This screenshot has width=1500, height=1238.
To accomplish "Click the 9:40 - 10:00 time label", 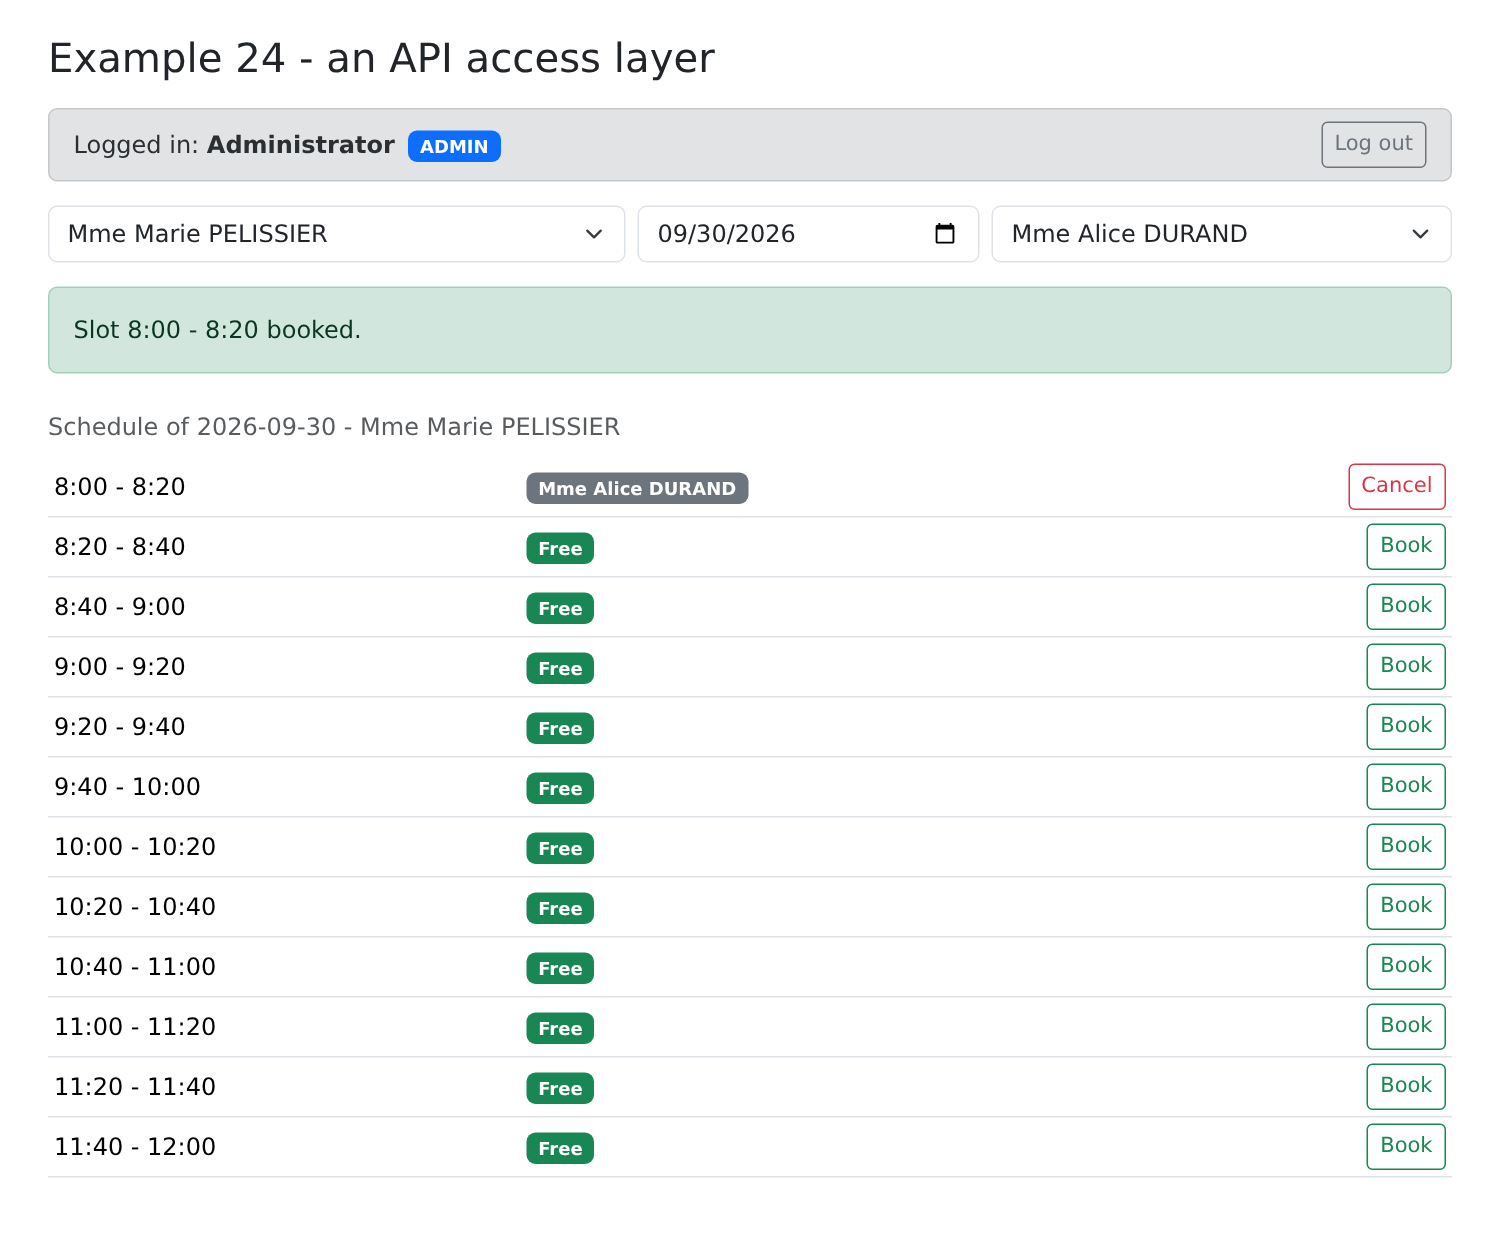I will (128, 787).
